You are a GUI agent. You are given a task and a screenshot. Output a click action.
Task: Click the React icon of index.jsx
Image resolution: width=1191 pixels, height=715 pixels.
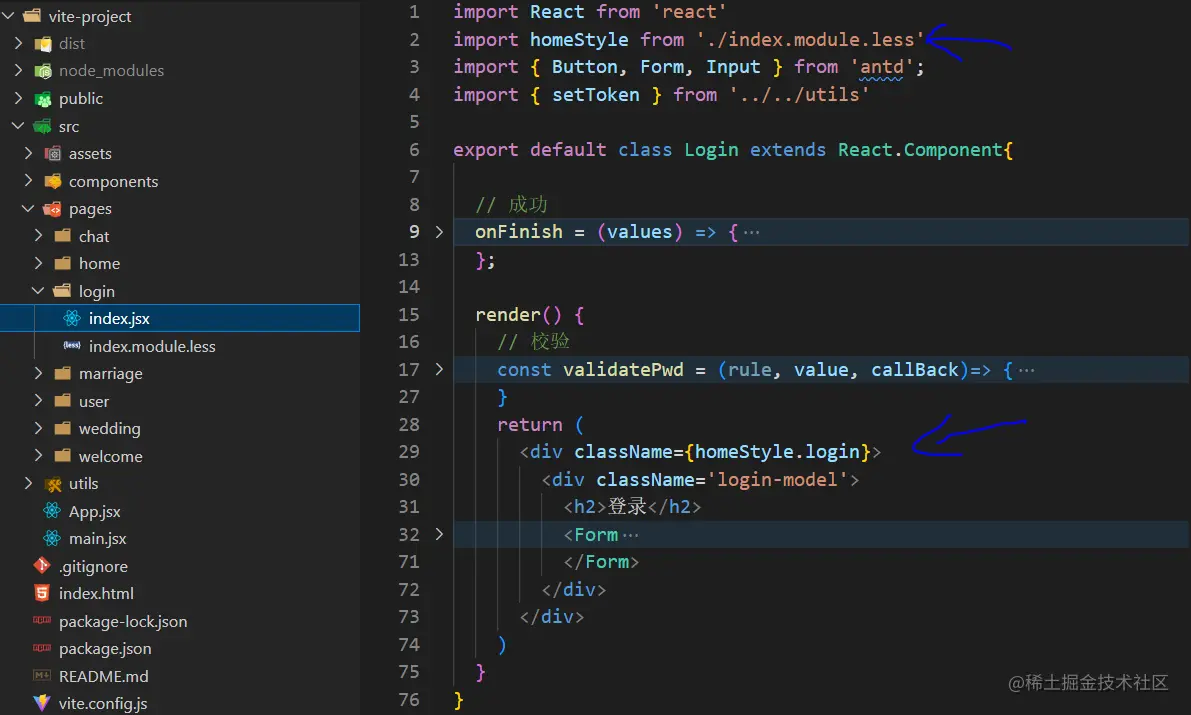[72, 318]
